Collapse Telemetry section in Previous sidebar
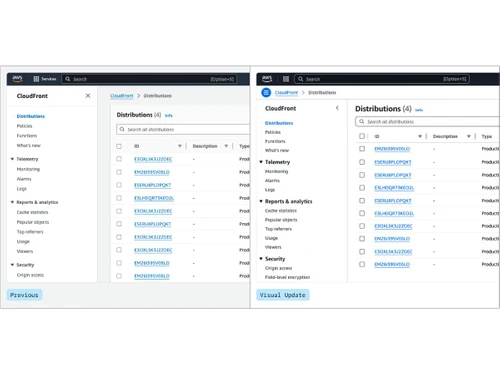The width and height of the screenshot is (500, 375). [12, 159]
